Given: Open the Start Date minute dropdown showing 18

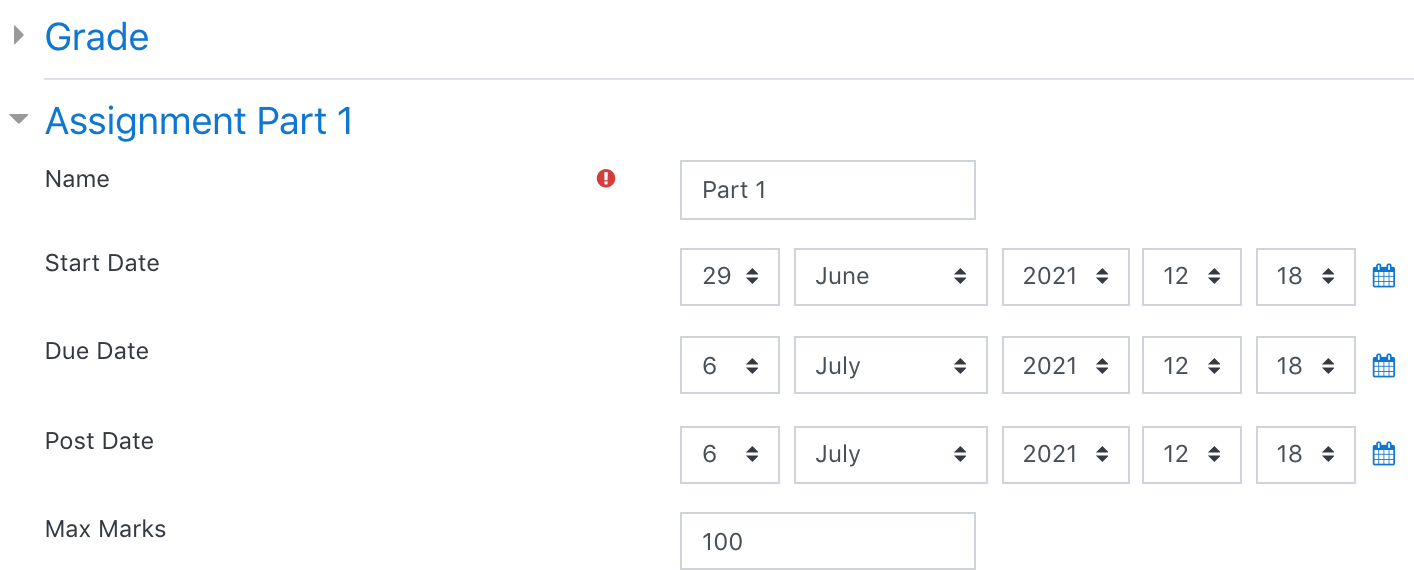Looking at the screenshot, I should pos(1306,277).
